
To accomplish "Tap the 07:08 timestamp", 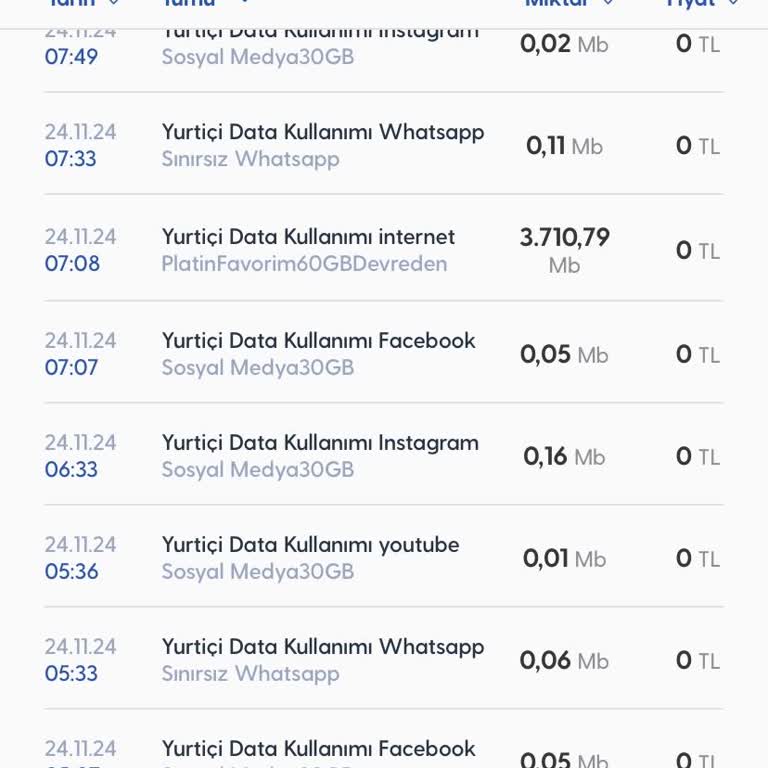I will pyautogui.click(x=71, y=264).
